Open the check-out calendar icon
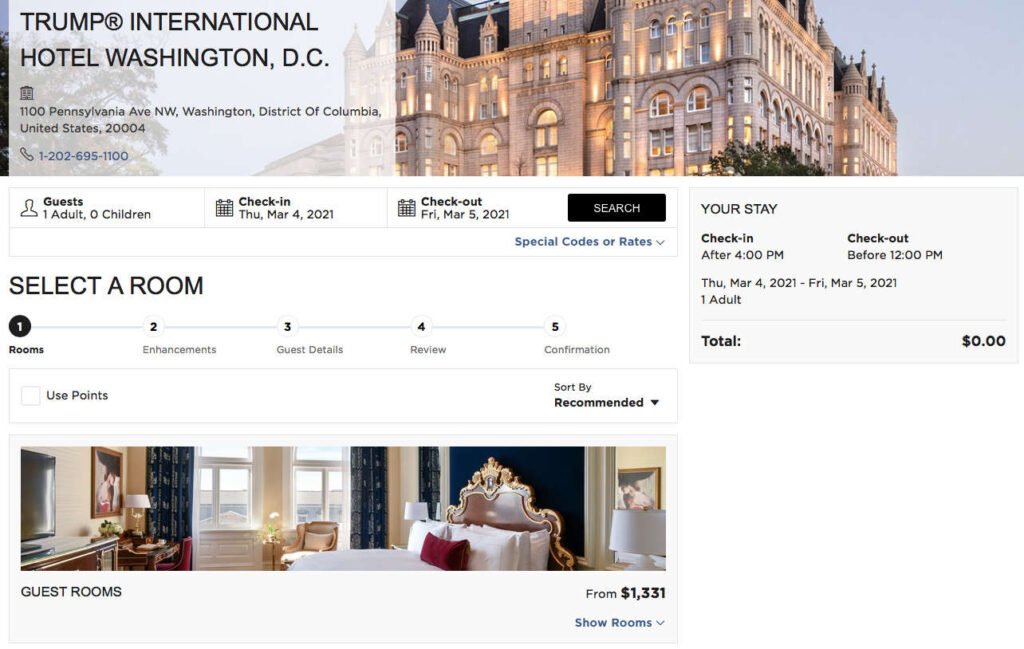Viewport: 1024px width, 649px height. click(x=406, y=208)
